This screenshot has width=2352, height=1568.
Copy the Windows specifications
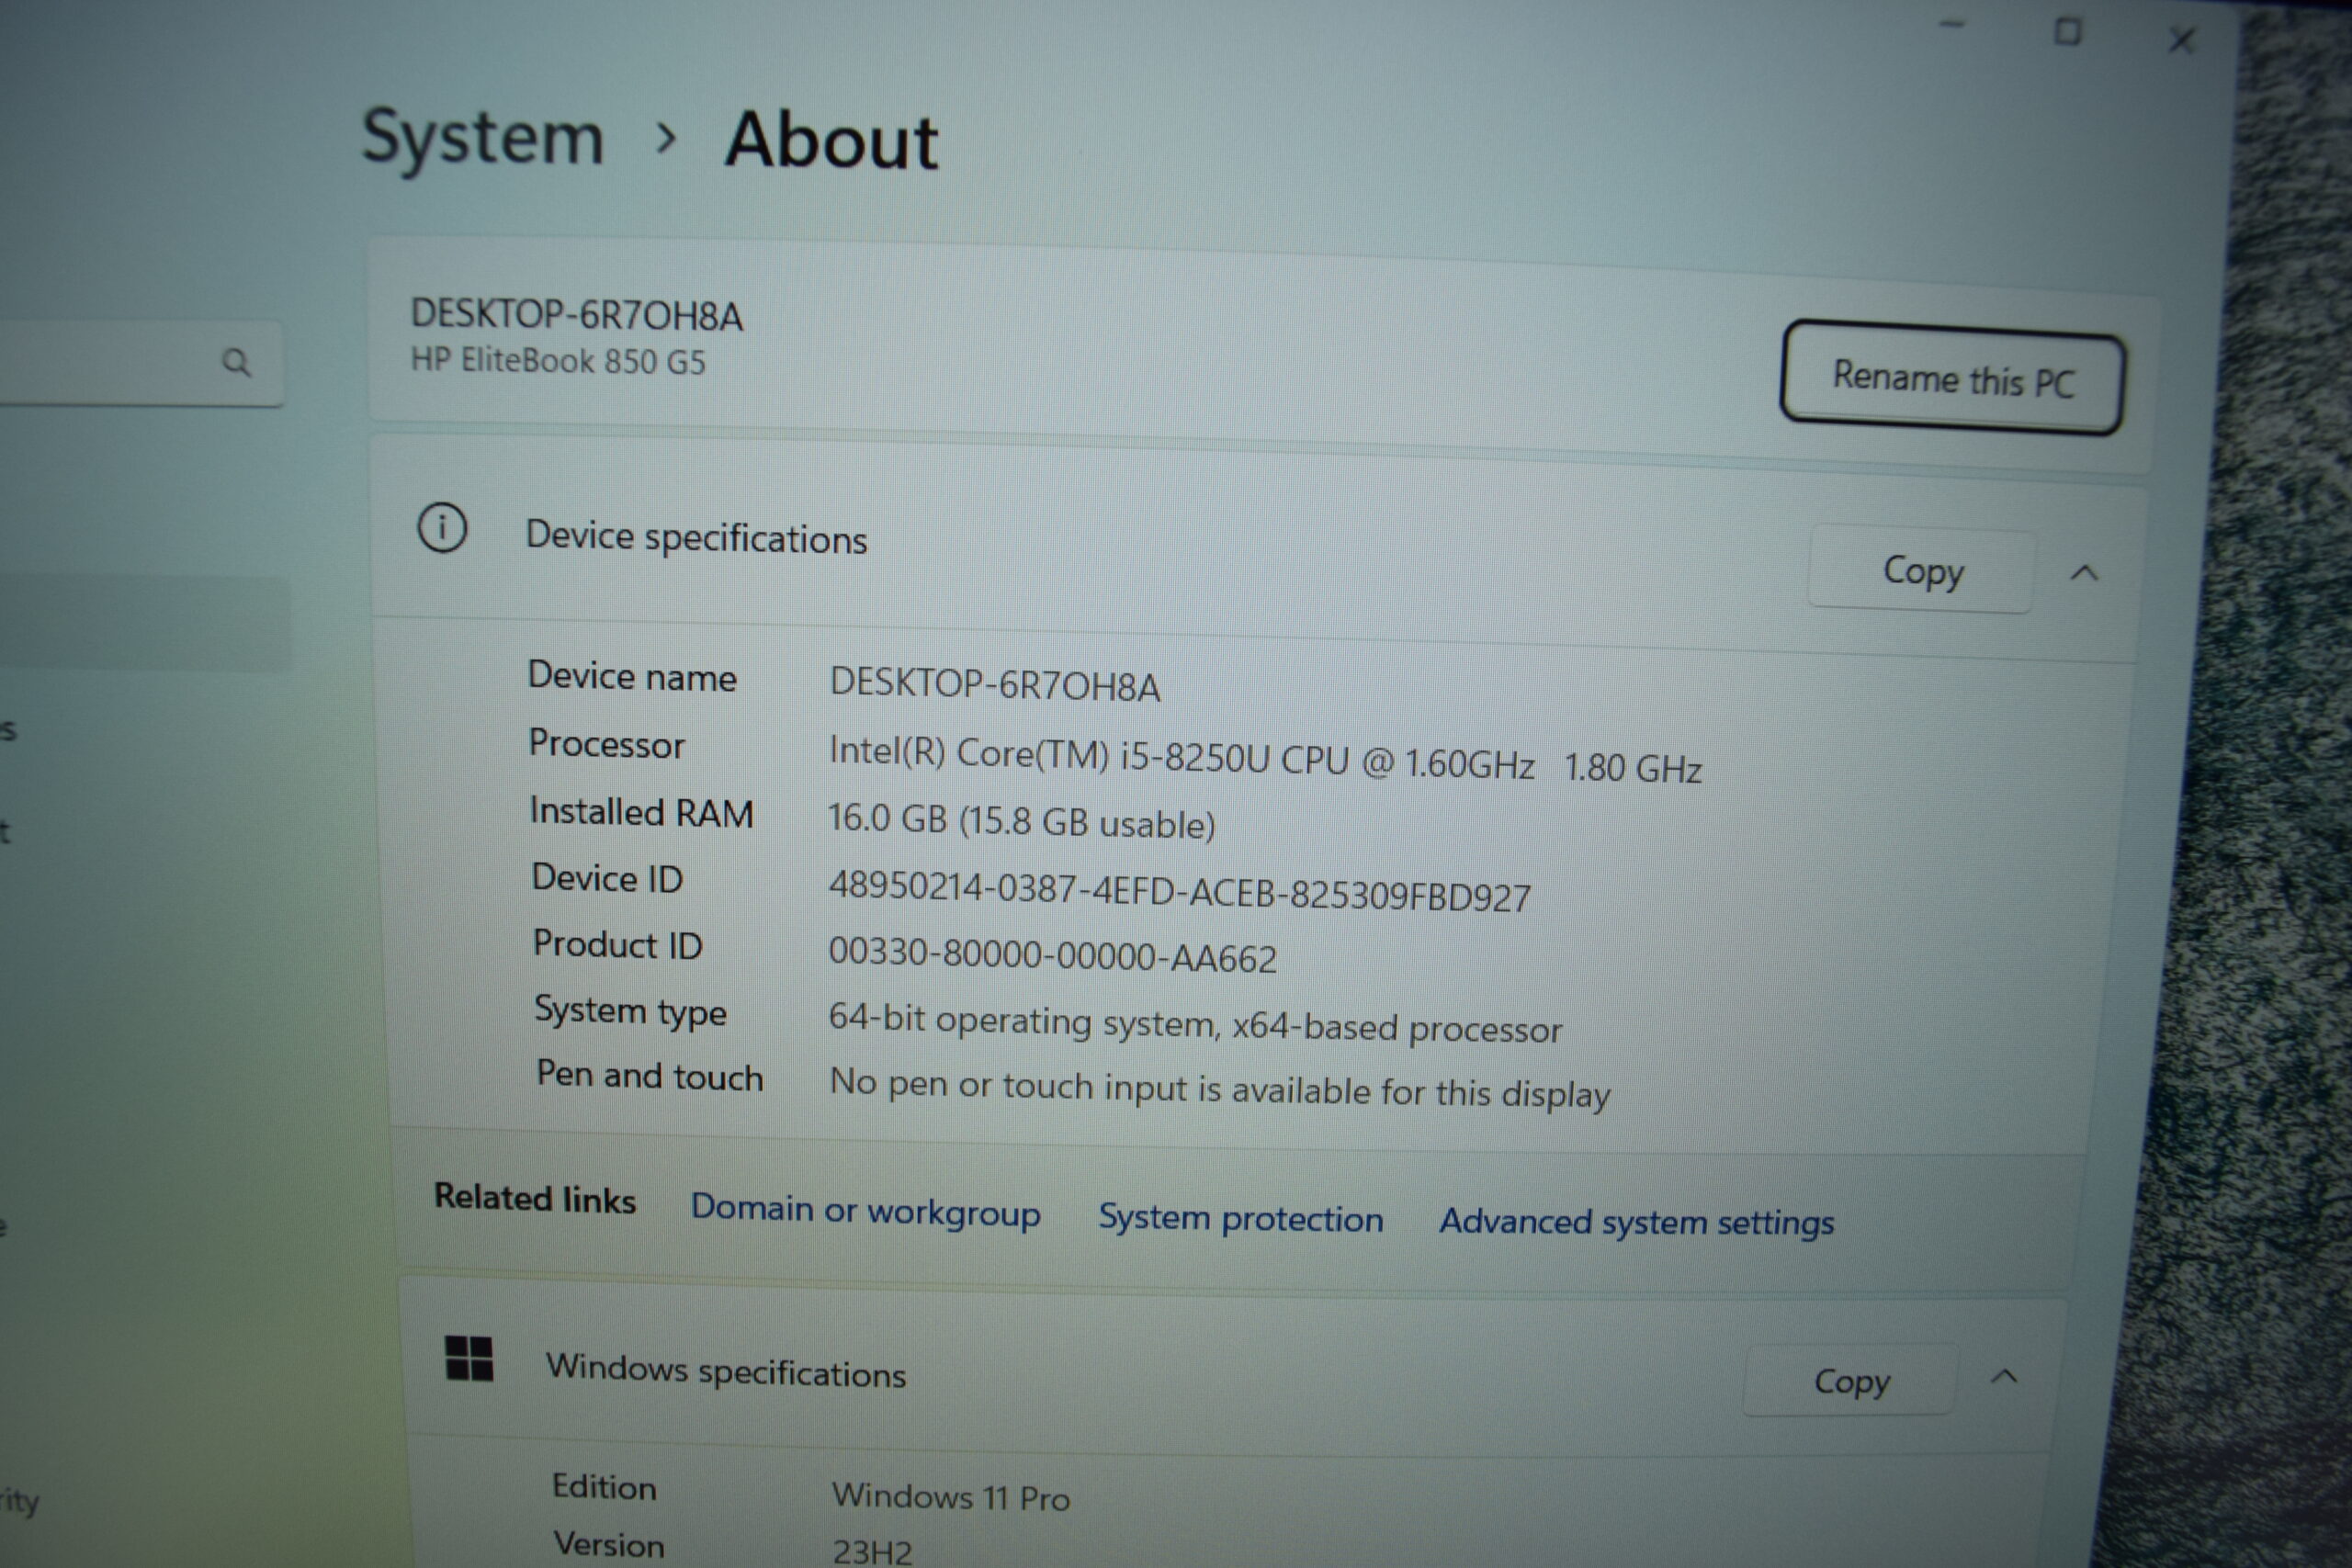pos(1851,1381)
